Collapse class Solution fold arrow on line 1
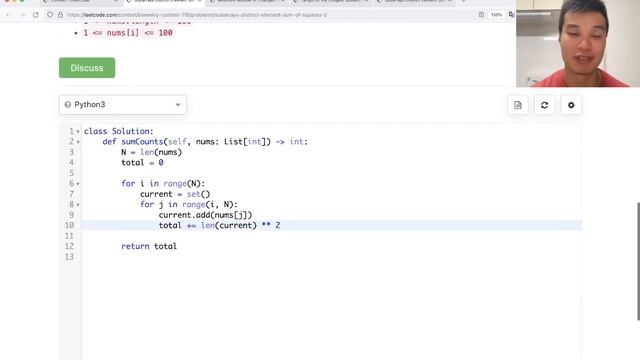640x360 pixels. pyautogui.click(x=78, y=132)
